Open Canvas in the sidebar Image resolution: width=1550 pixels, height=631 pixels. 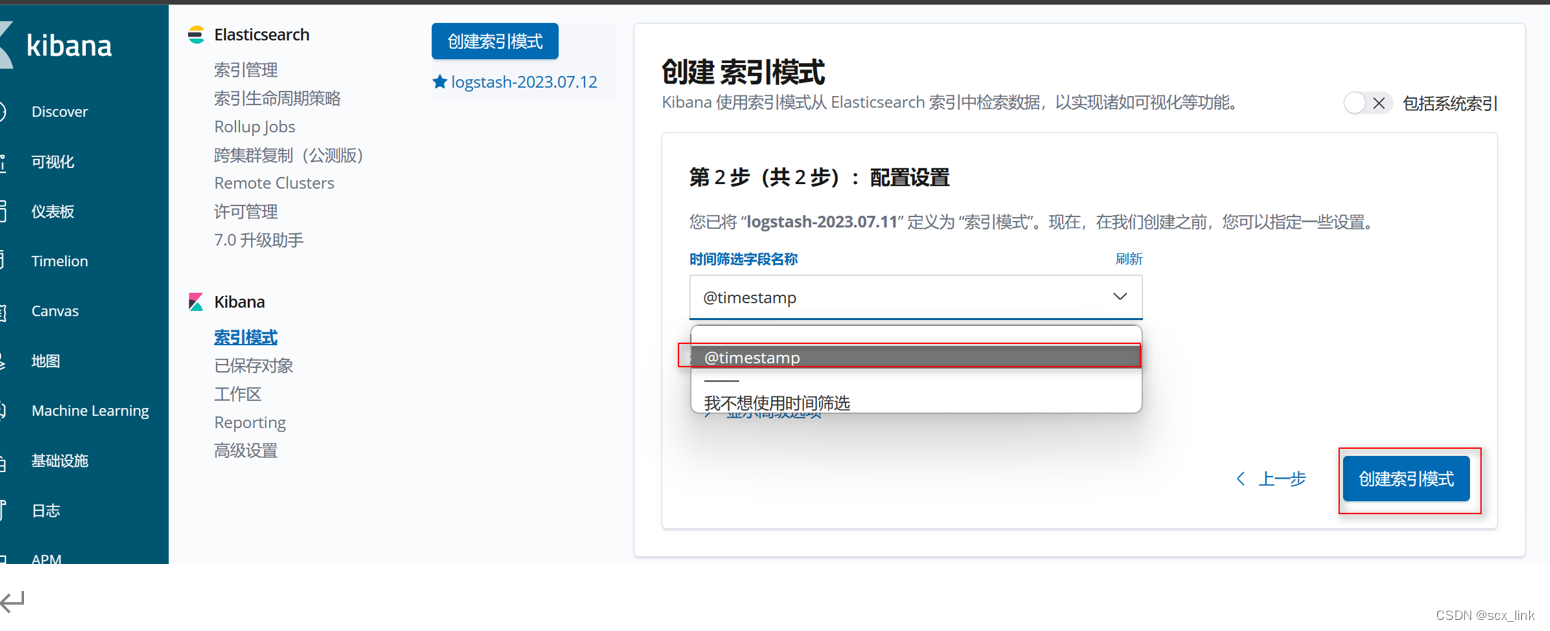tap(54, 311)
